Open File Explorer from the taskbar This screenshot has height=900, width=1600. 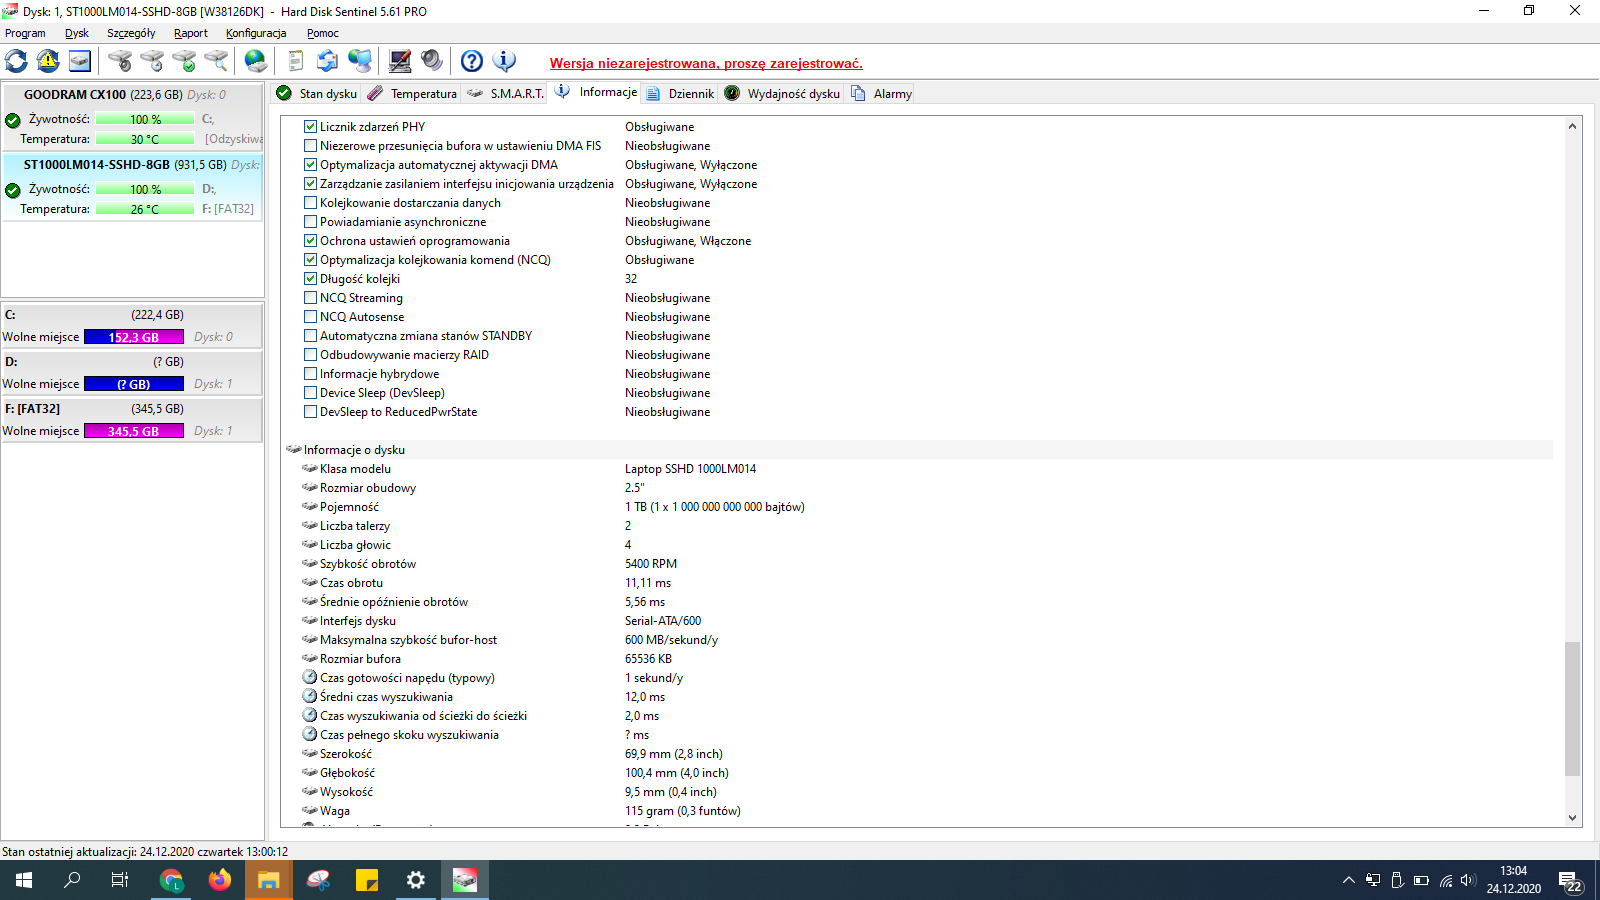(268, 880)
